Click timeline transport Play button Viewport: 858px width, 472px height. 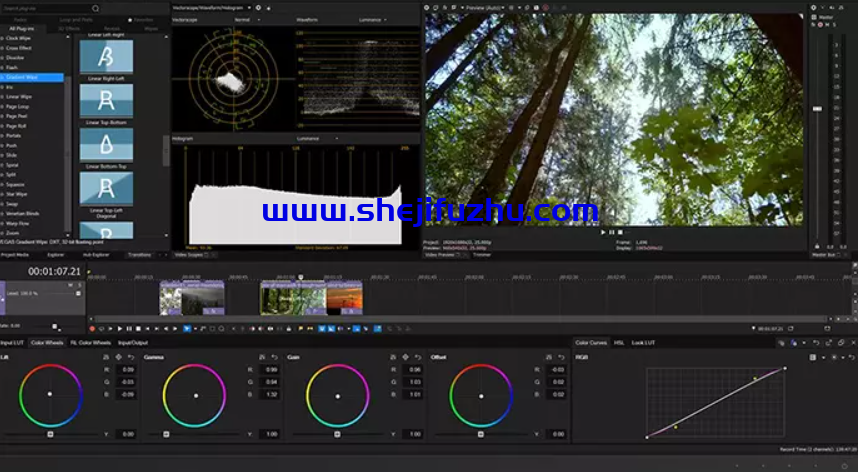click(x=120, y=329)
